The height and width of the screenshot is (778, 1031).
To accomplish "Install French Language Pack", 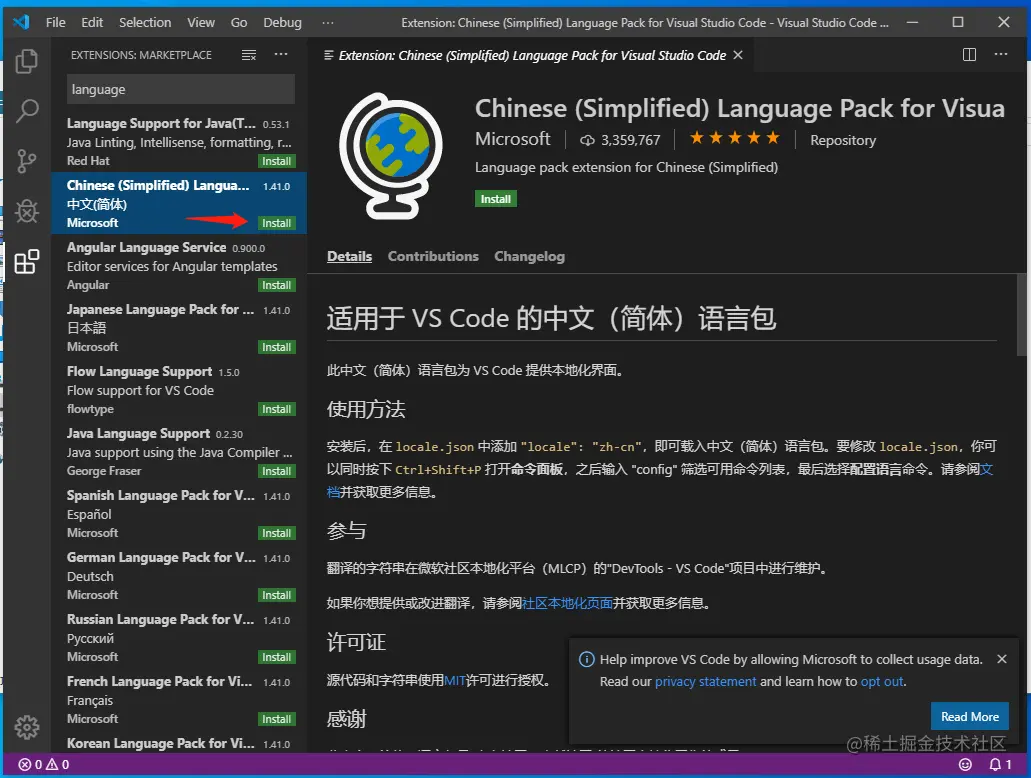I will tap(276, 719).
